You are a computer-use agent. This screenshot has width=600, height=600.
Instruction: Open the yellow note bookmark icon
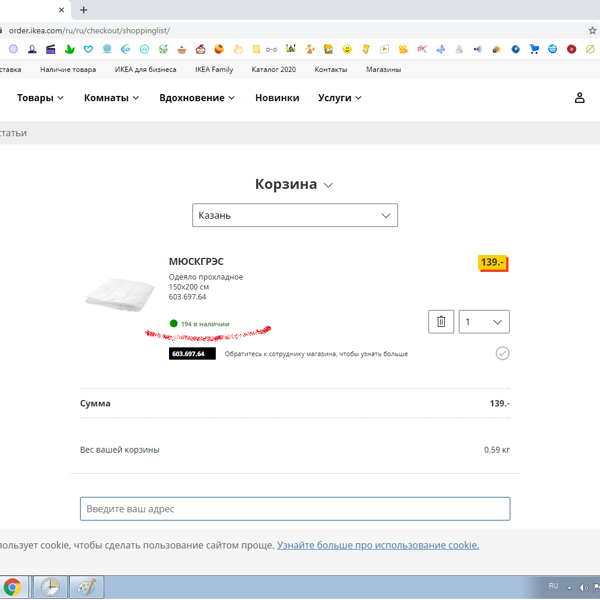256,49
